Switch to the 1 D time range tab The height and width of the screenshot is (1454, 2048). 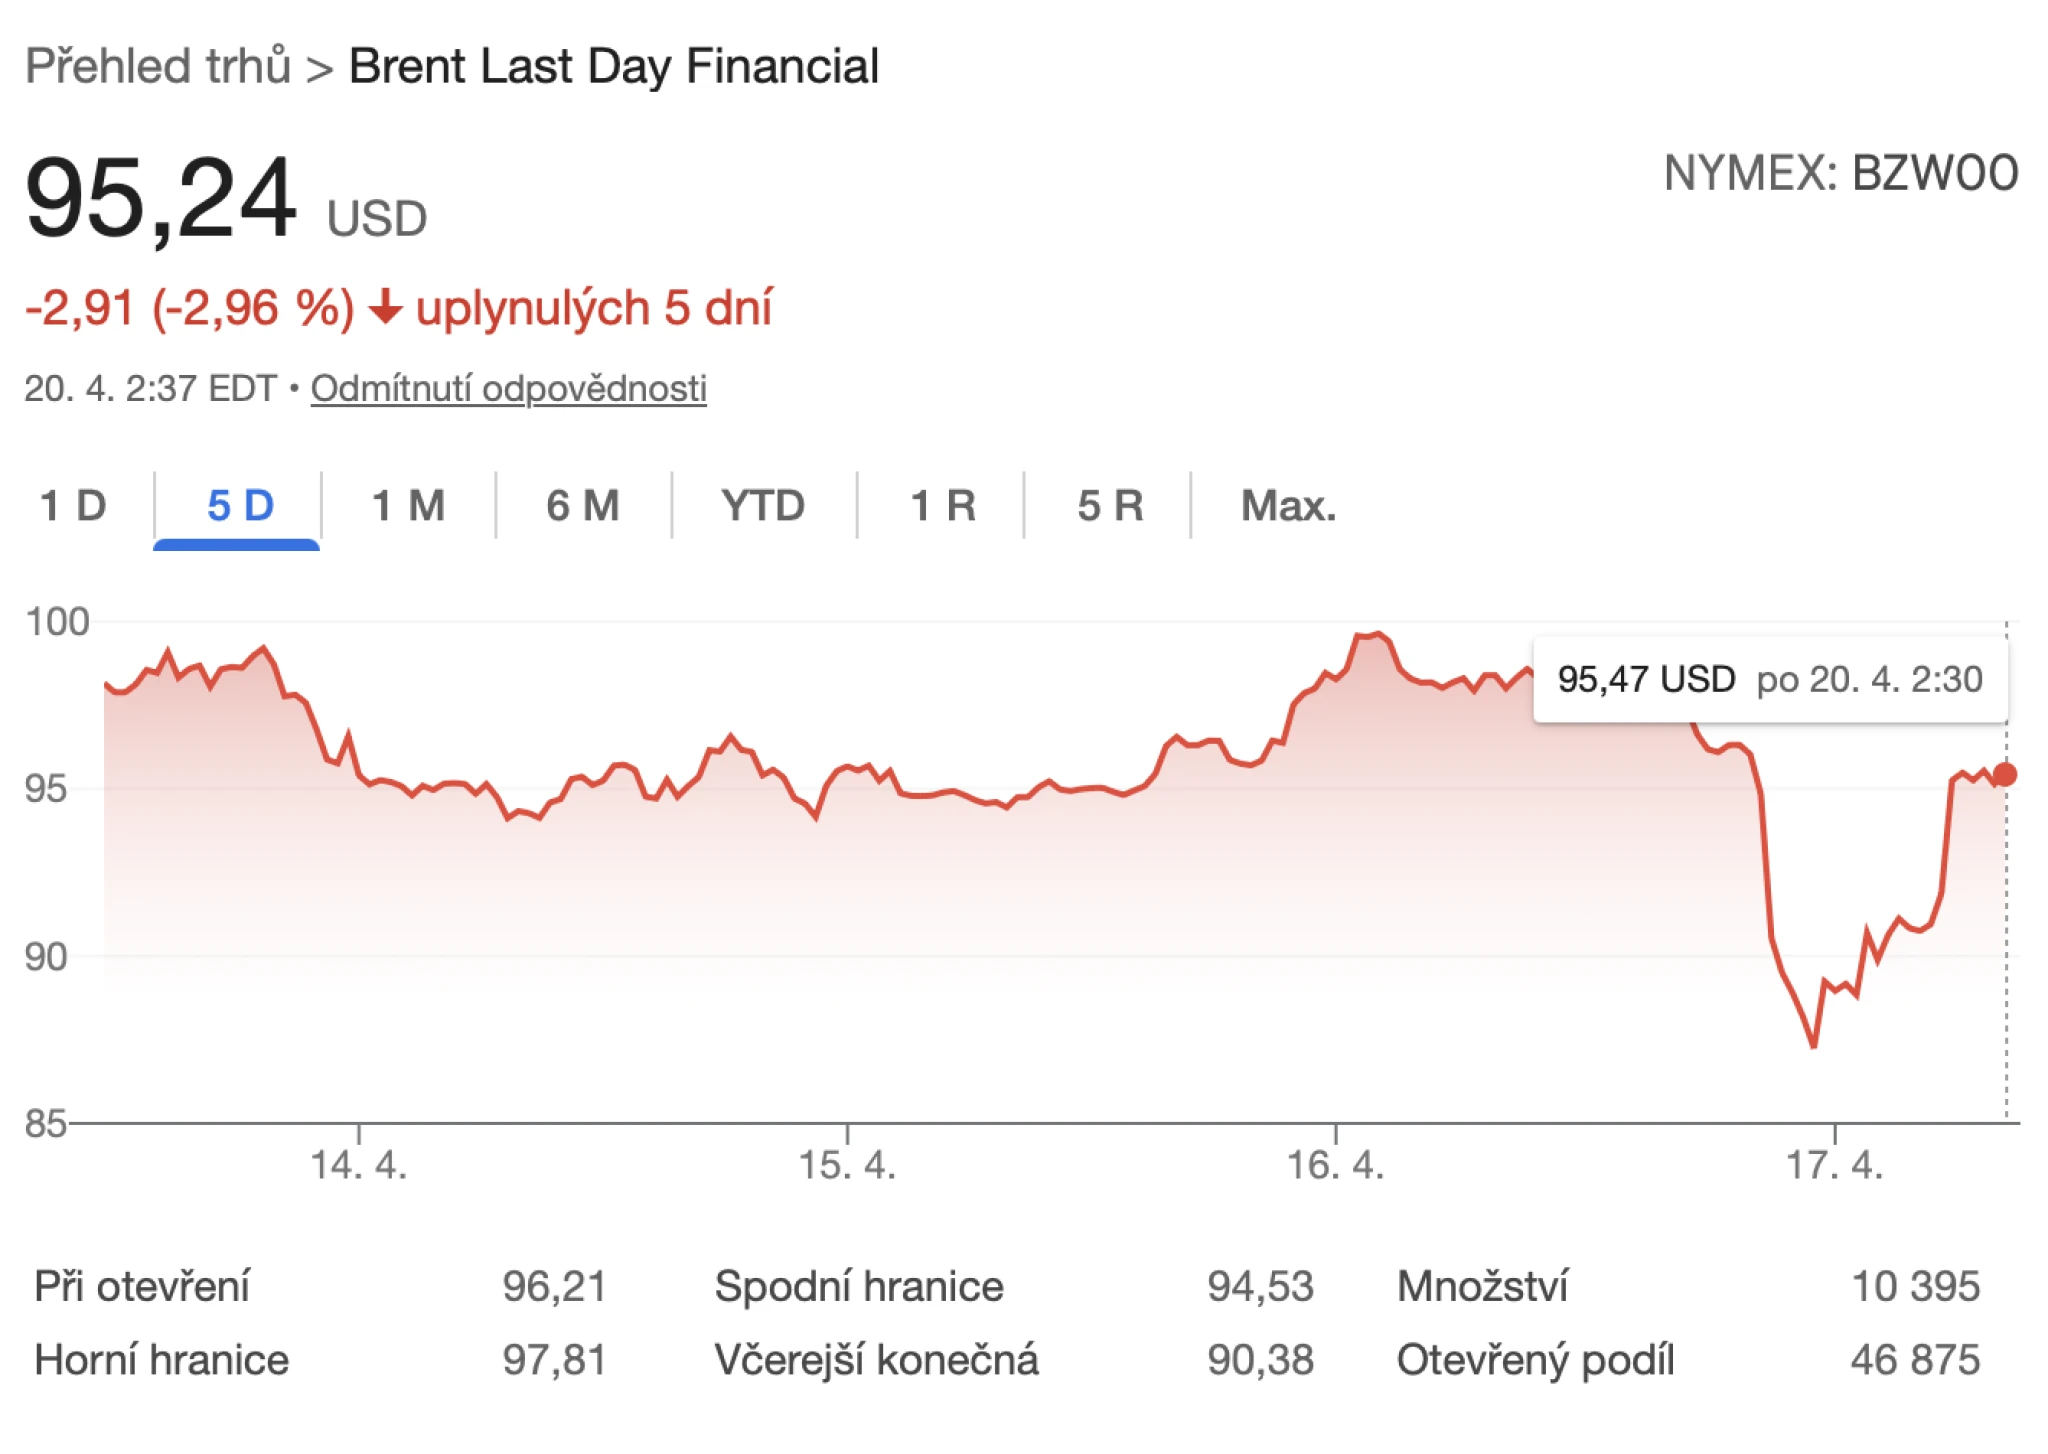pos(73,506)
